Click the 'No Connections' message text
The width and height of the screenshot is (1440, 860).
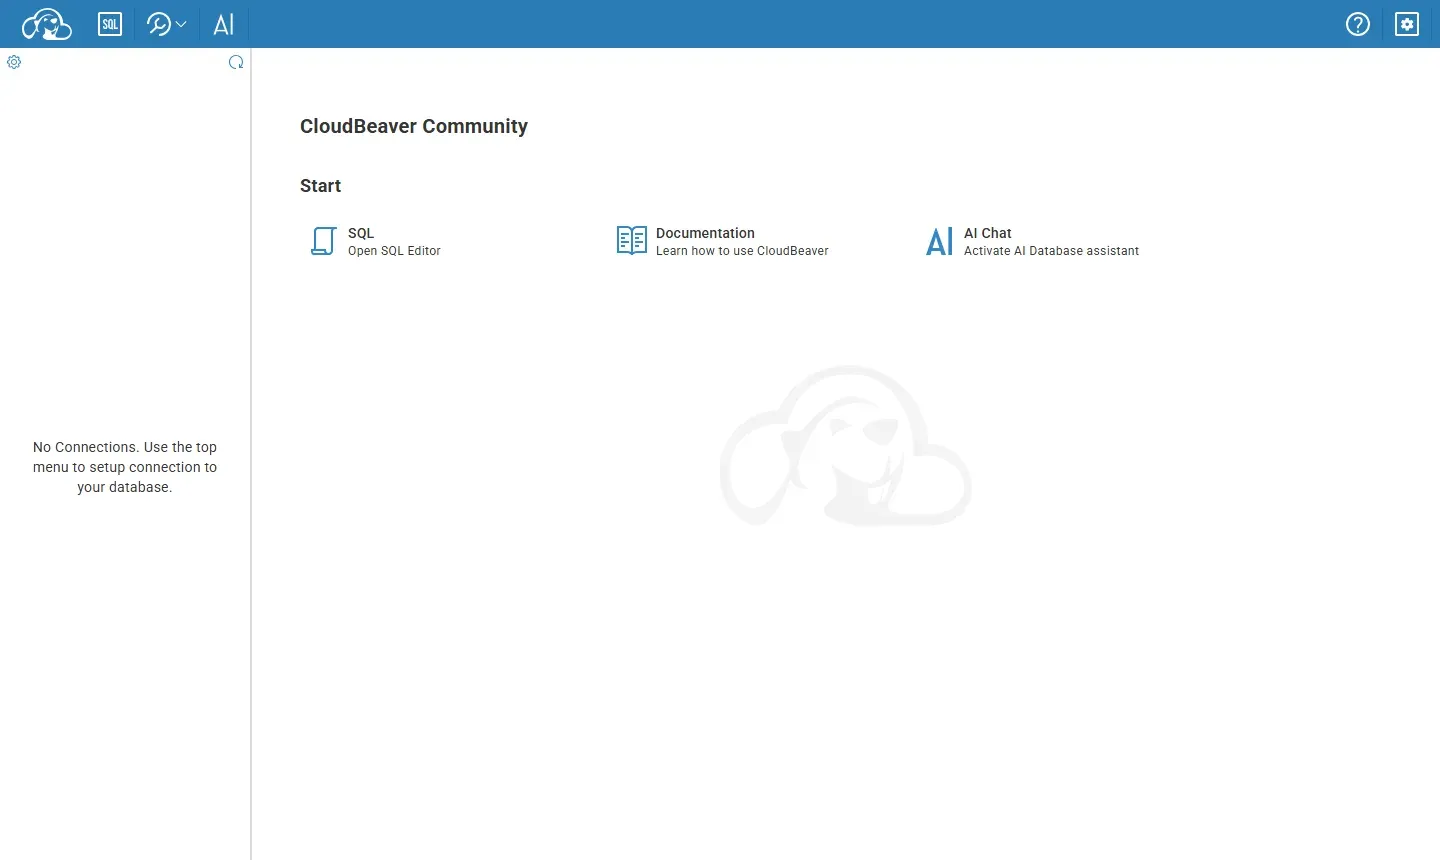click(125, 467)
